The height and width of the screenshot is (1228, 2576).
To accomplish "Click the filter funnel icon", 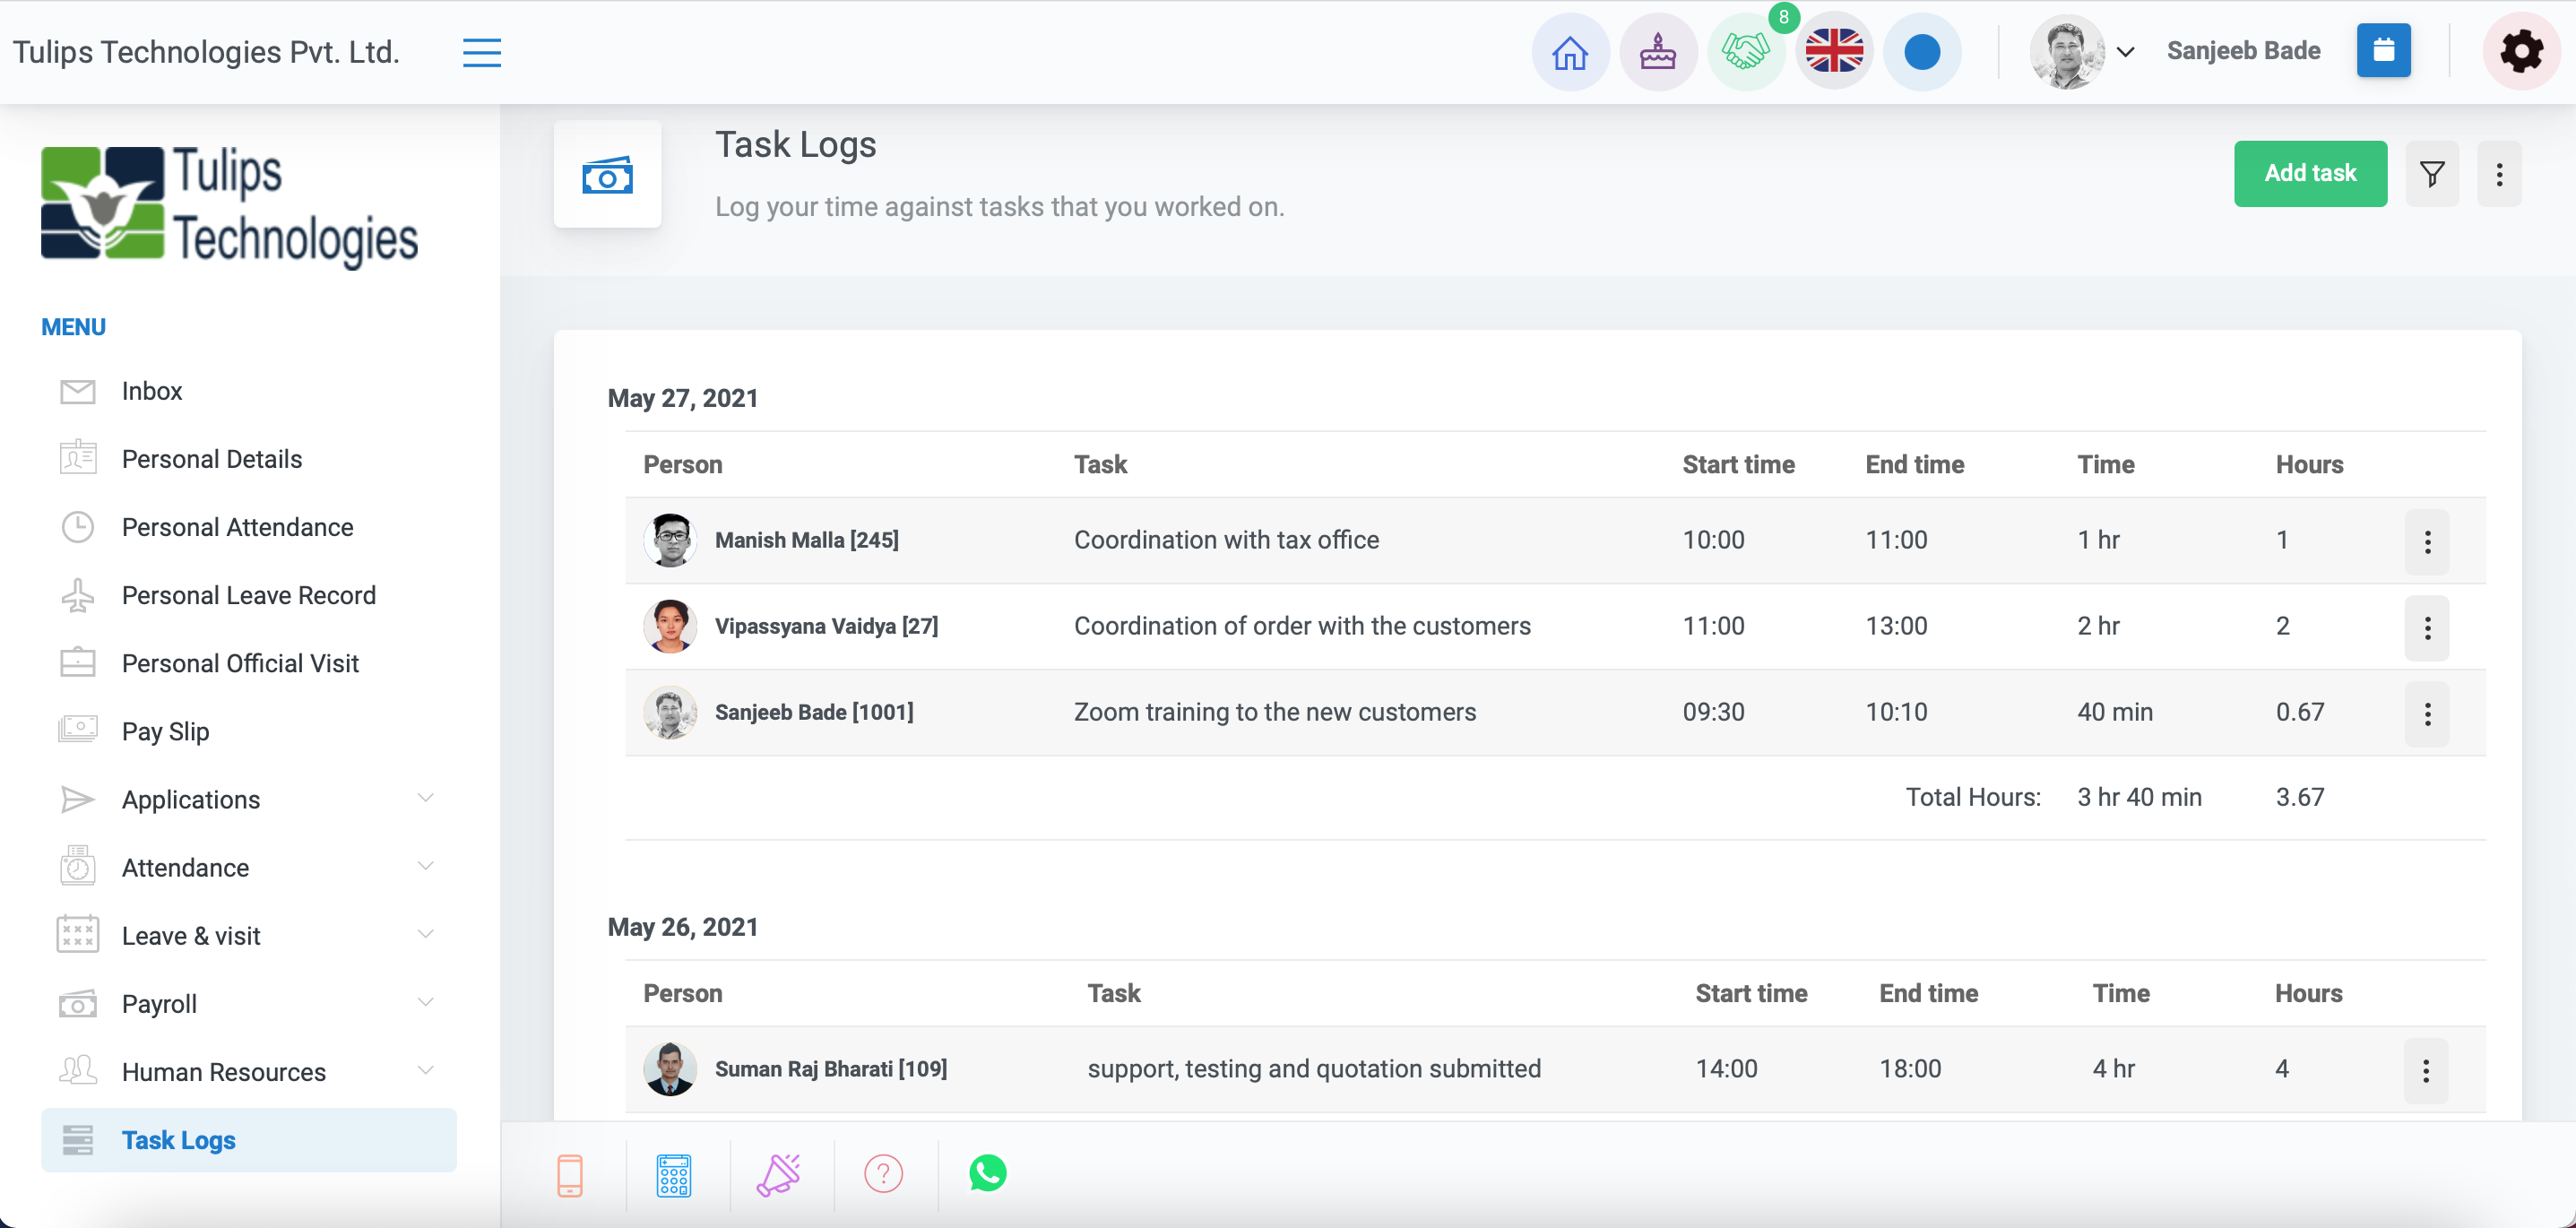I will [x=2432, y=174].
